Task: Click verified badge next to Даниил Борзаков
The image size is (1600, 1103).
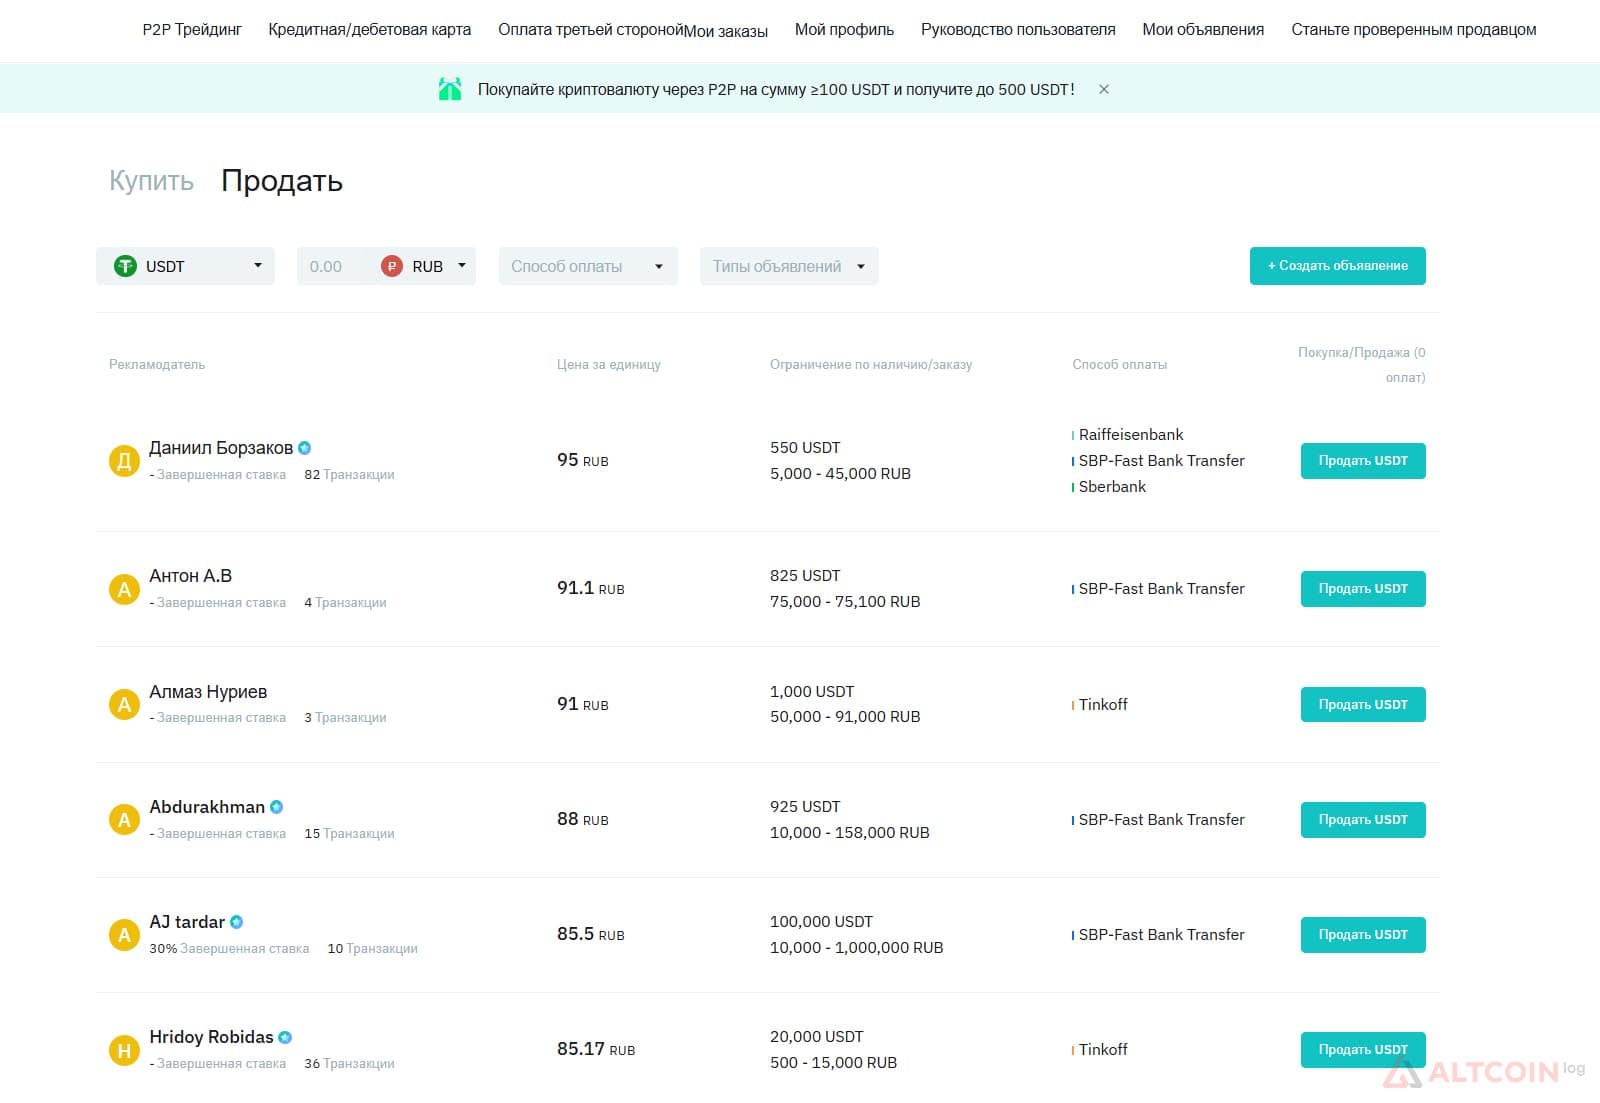Action: click(305, 448)
